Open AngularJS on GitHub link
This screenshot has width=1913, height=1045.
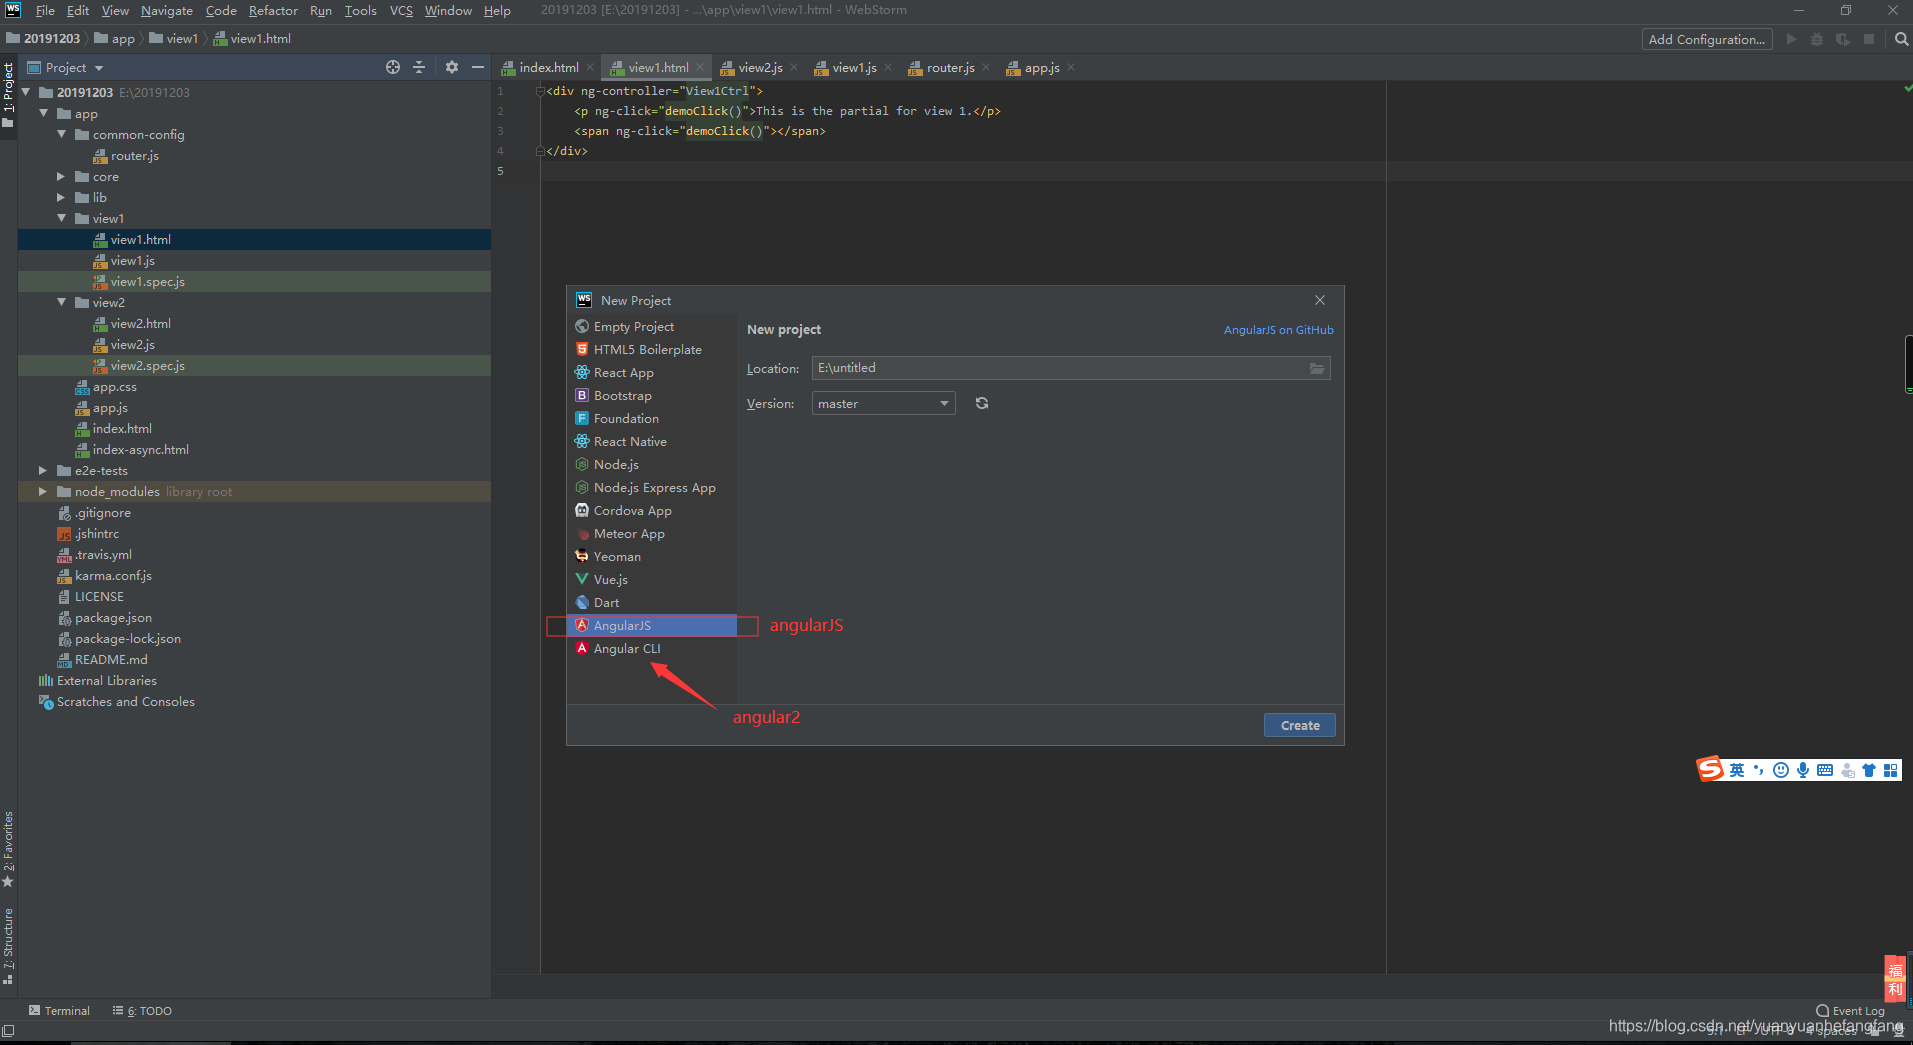pos(1278,330)
